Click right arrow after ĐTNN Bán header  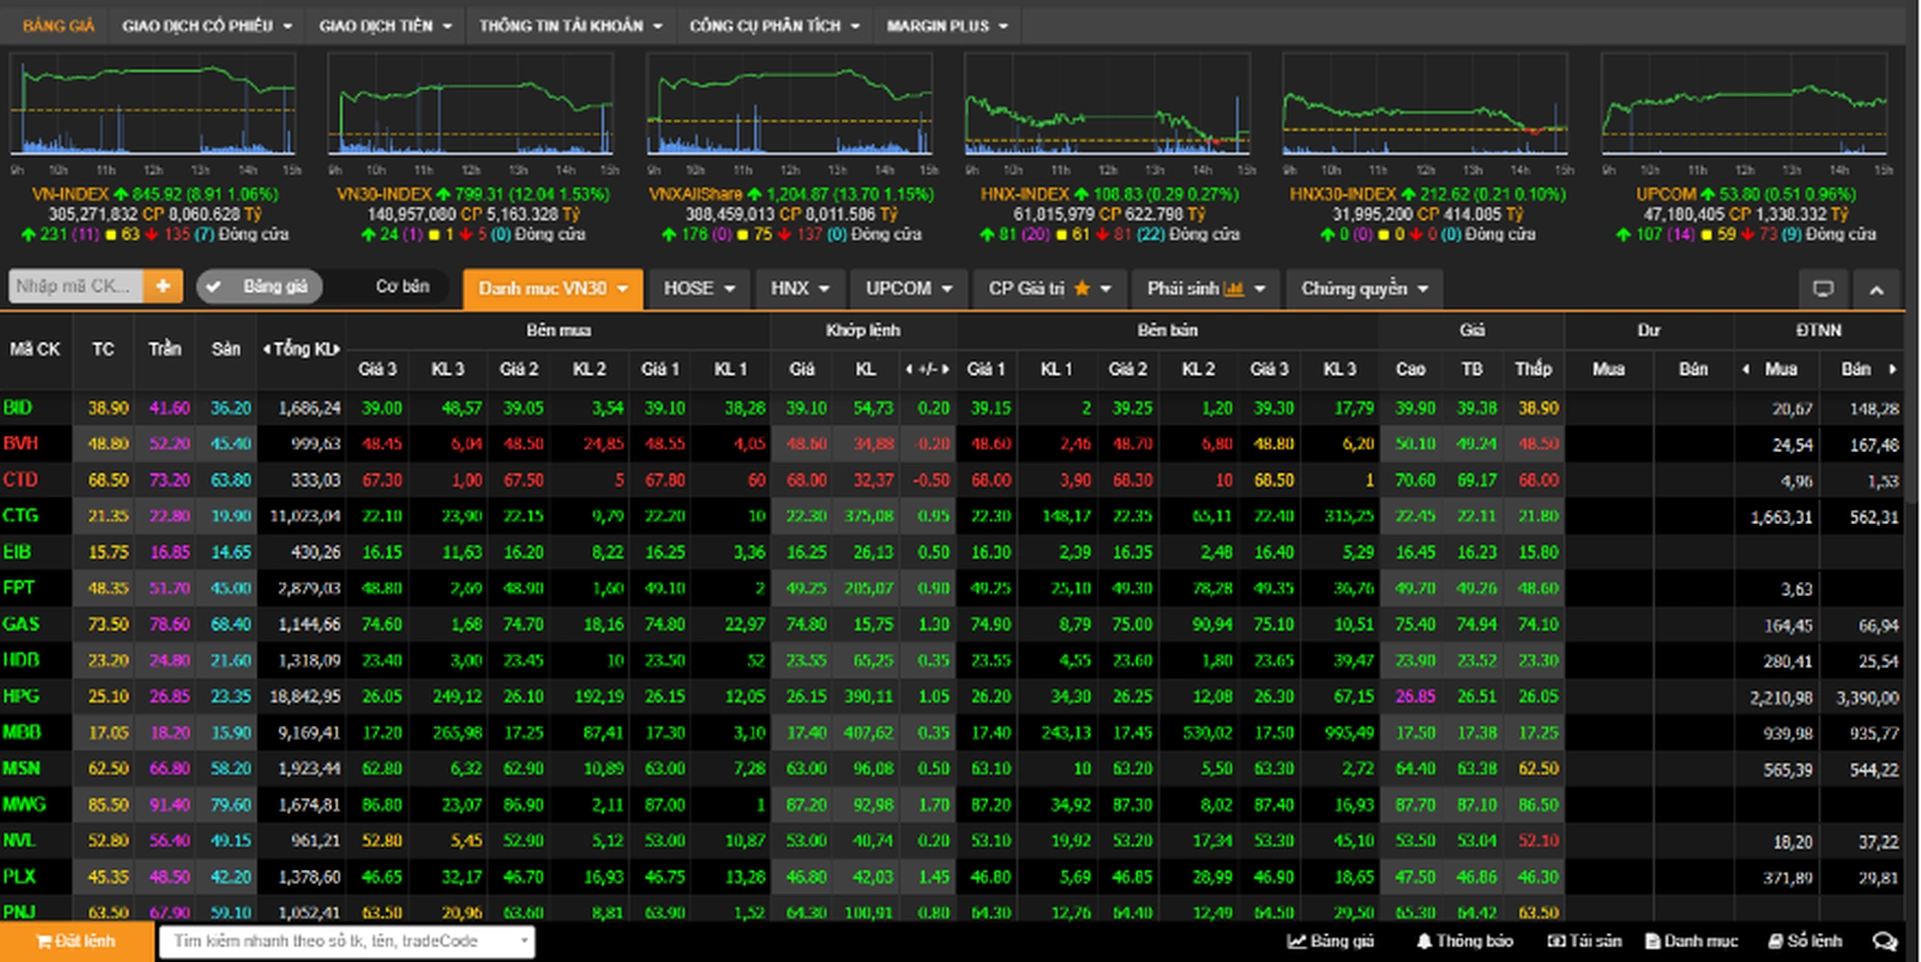[x=1892, y=369]
